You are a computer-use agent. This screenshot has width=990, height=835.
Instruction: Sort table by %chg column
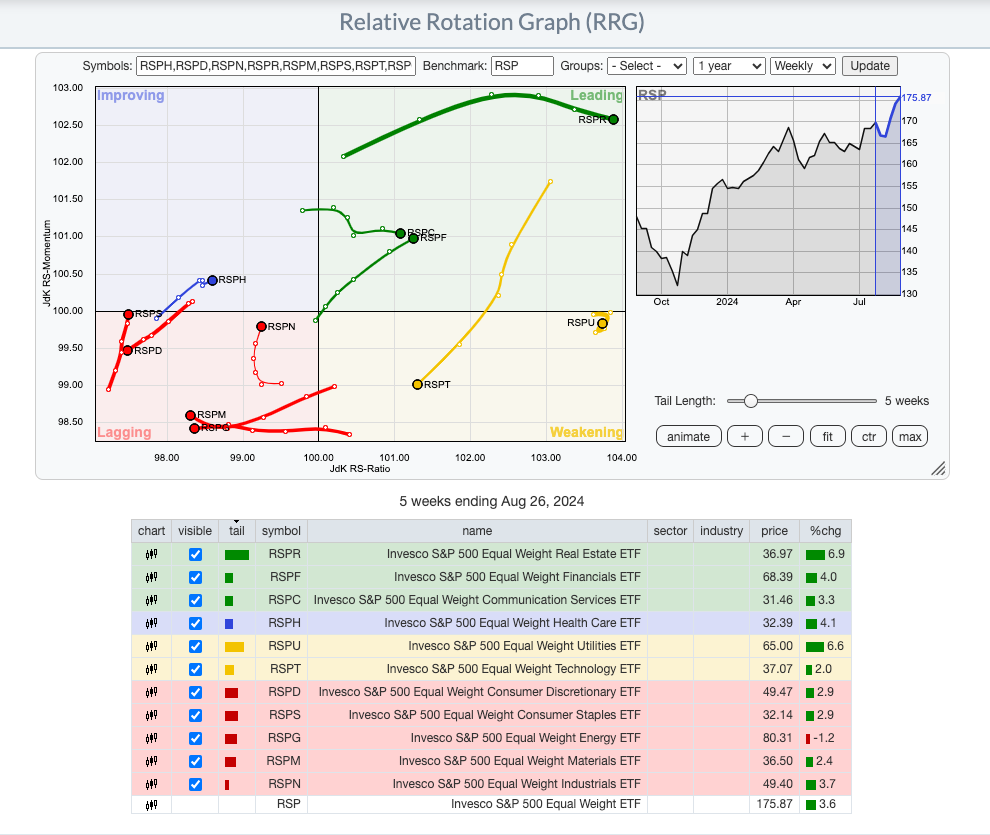(826, 531)
